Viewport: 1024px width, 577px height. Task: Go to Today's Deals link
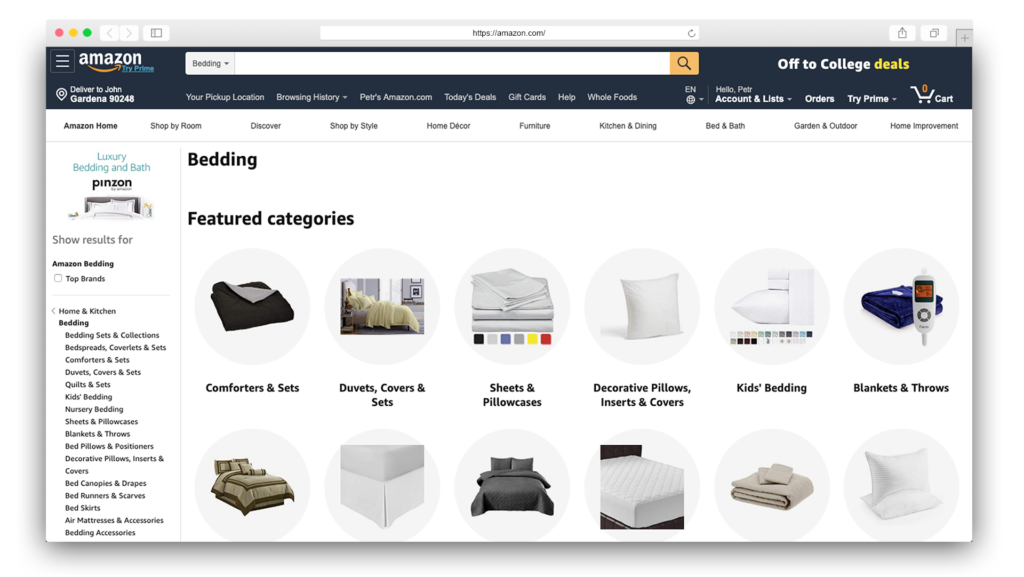point(470,97)
